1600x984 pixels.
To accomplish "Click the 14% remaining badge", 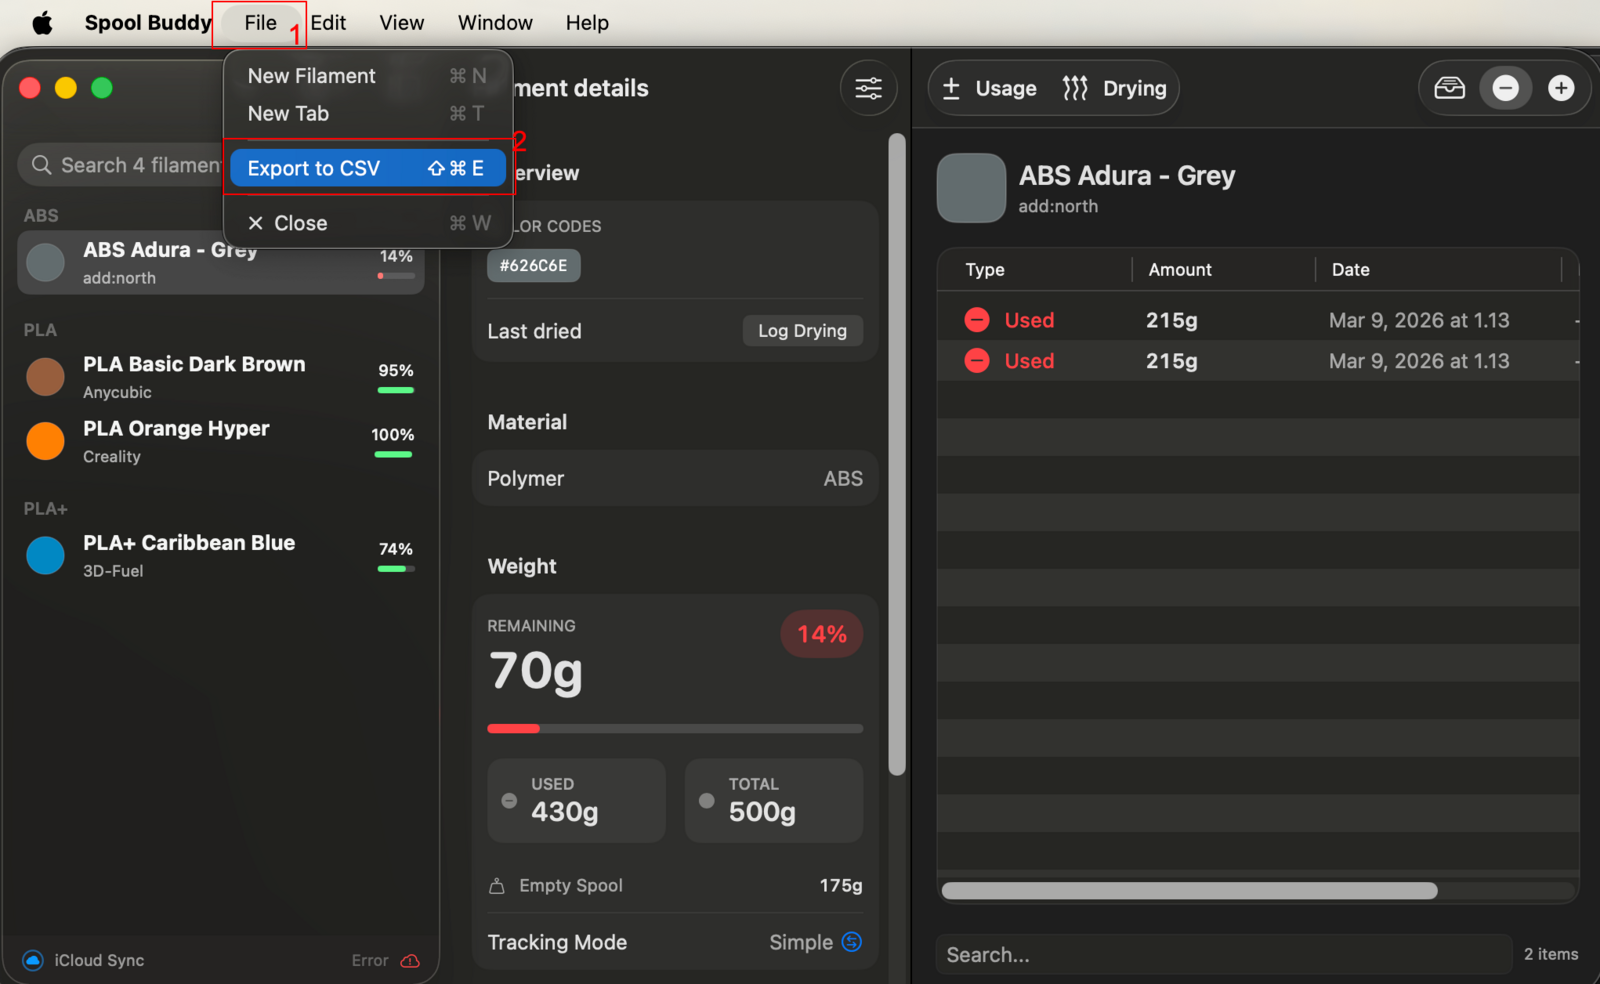I will pyautogui.click(x=822, y=634).
